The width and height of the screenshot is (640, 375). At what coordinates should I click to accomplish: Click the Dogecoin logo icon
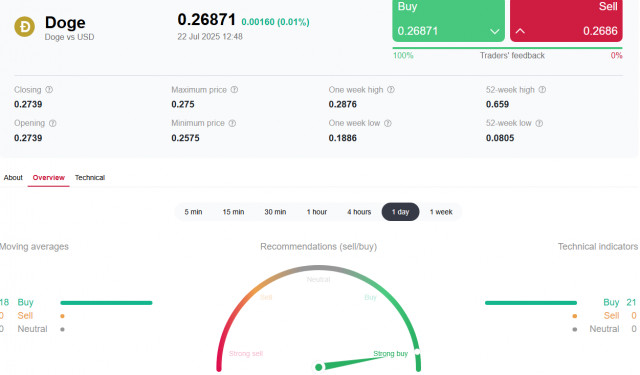(24, 27)
